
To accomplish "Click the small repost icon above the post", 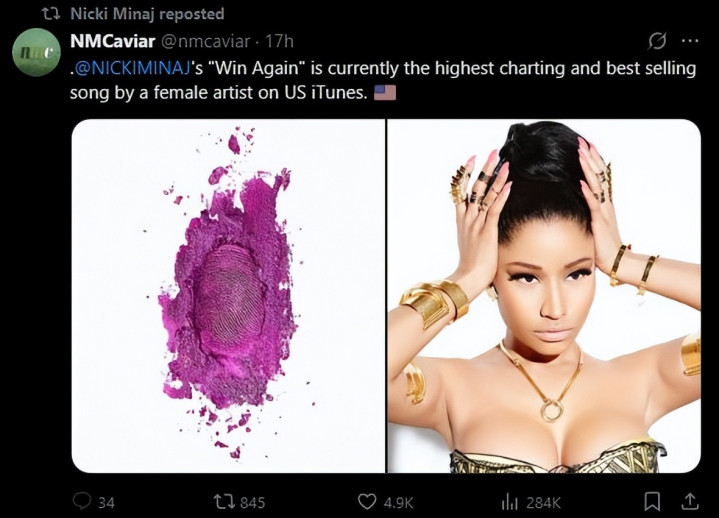I will [52, 14].
